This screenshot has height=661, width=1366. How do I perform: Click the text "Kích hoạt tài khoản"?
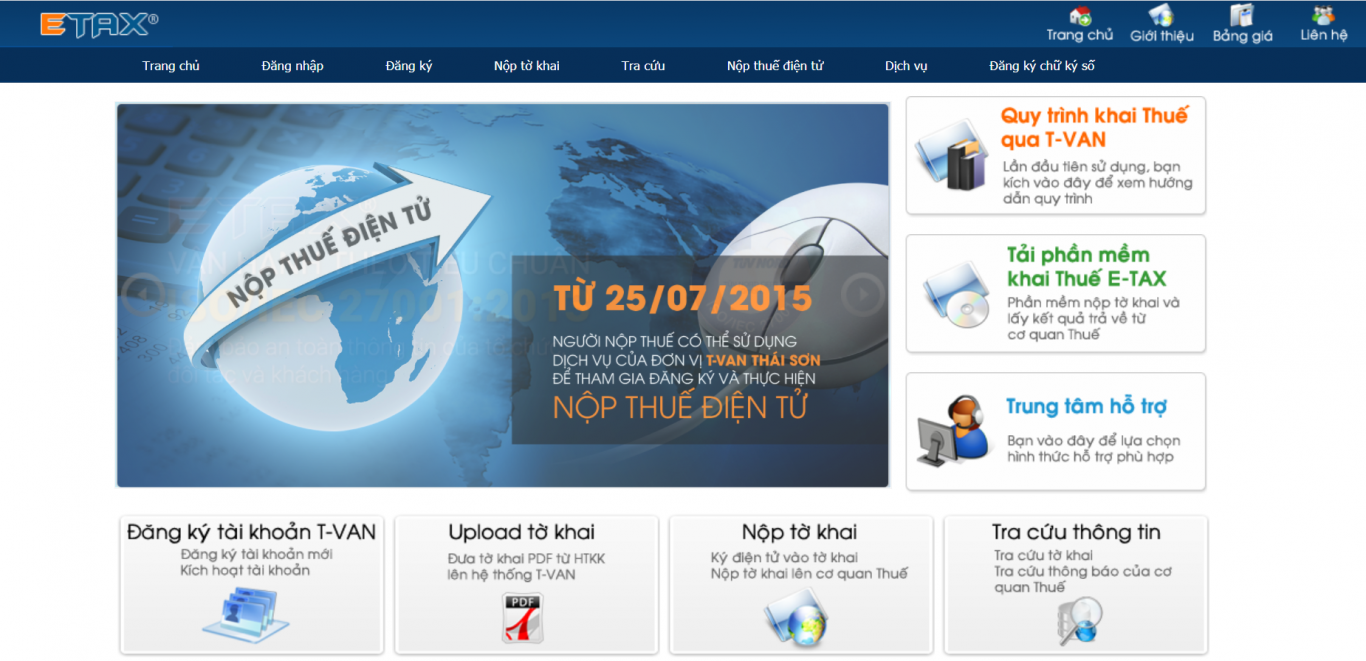tap(245, 570)
